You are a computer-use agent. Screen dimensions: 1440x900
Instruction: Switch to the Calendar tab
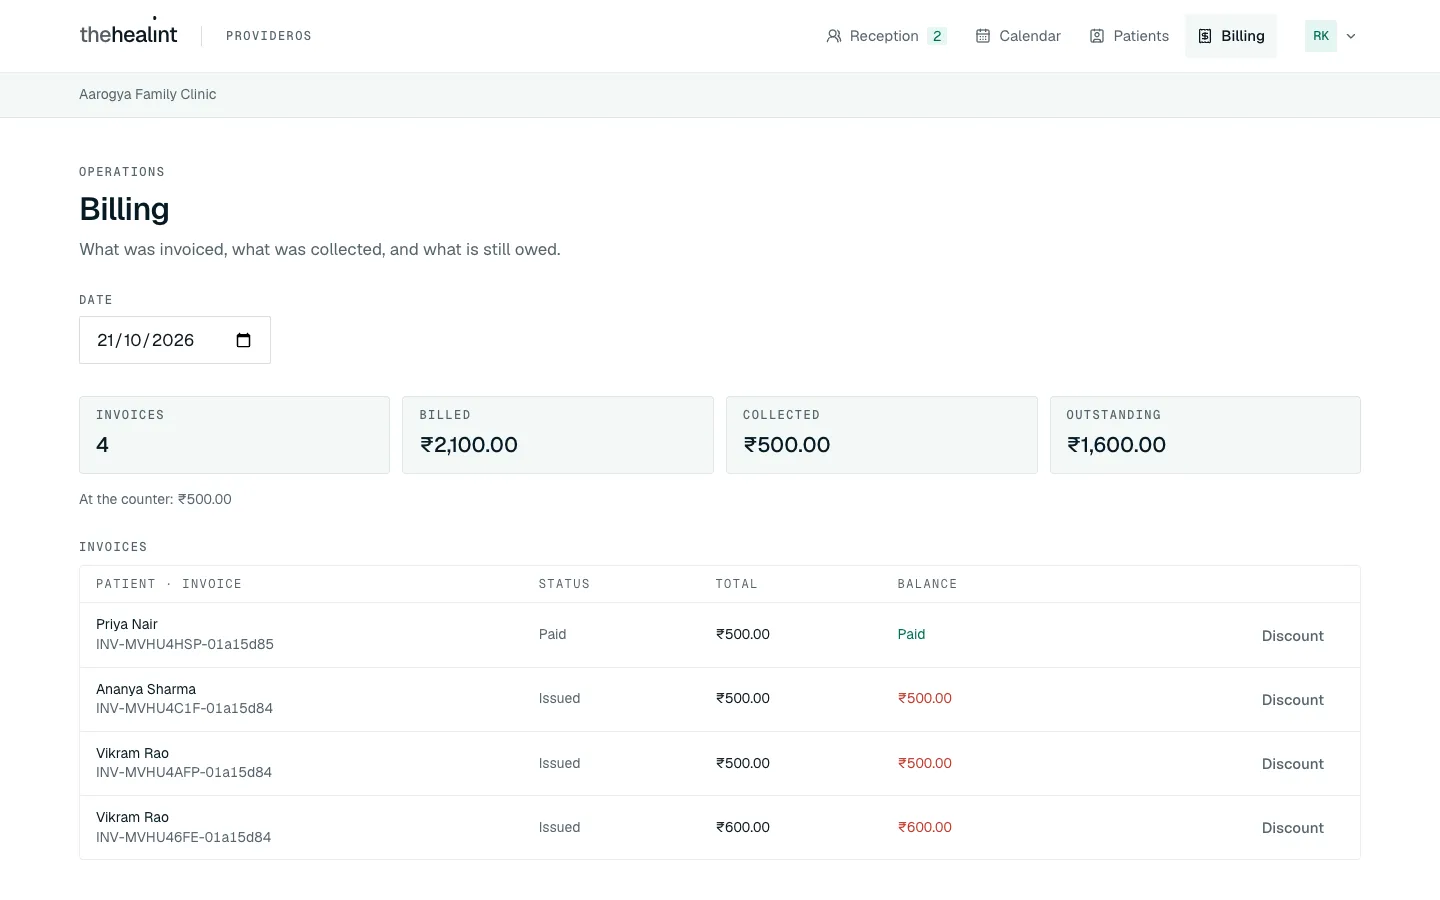tap(1018, 36)
